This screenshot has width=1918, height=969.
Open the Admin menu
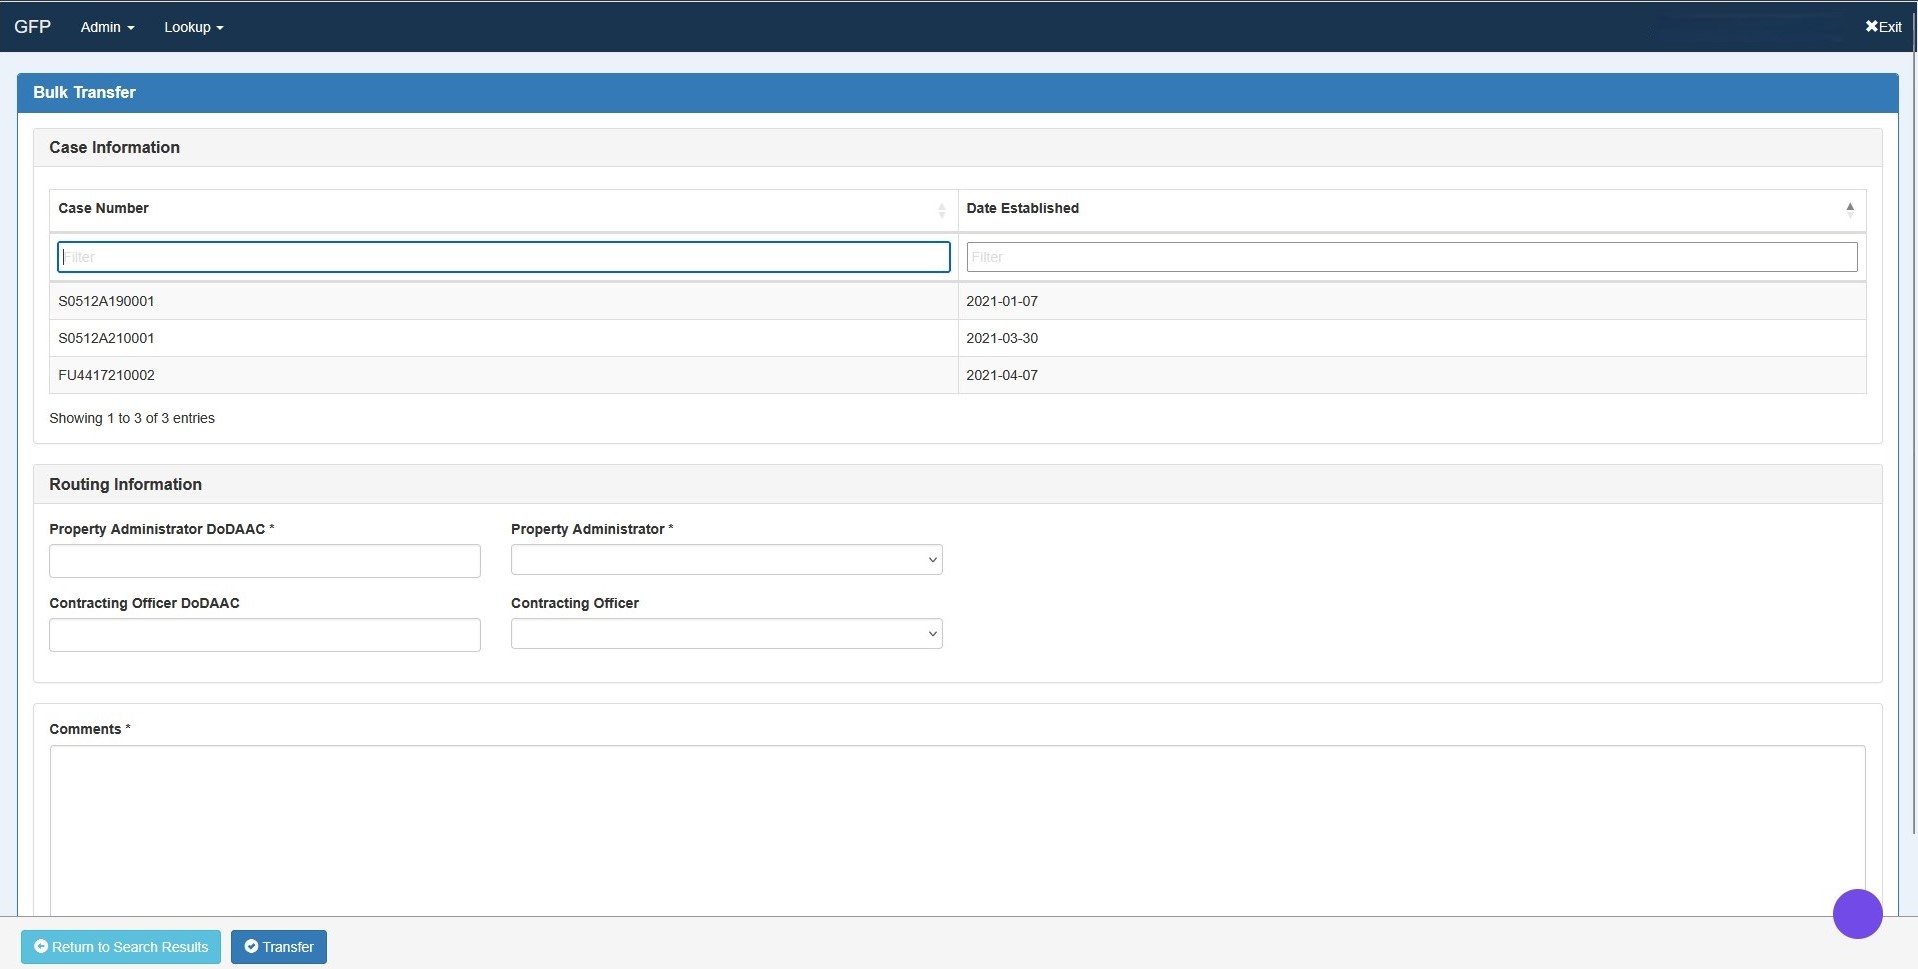pos(100,27)
